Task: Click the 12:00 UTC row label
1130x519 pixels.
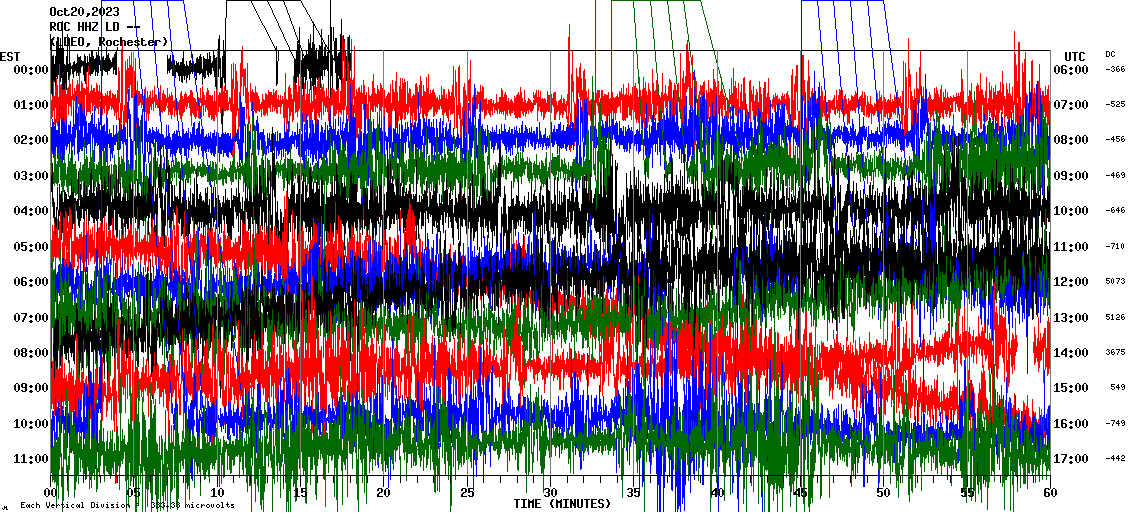Action: [x=1071, y=282]
